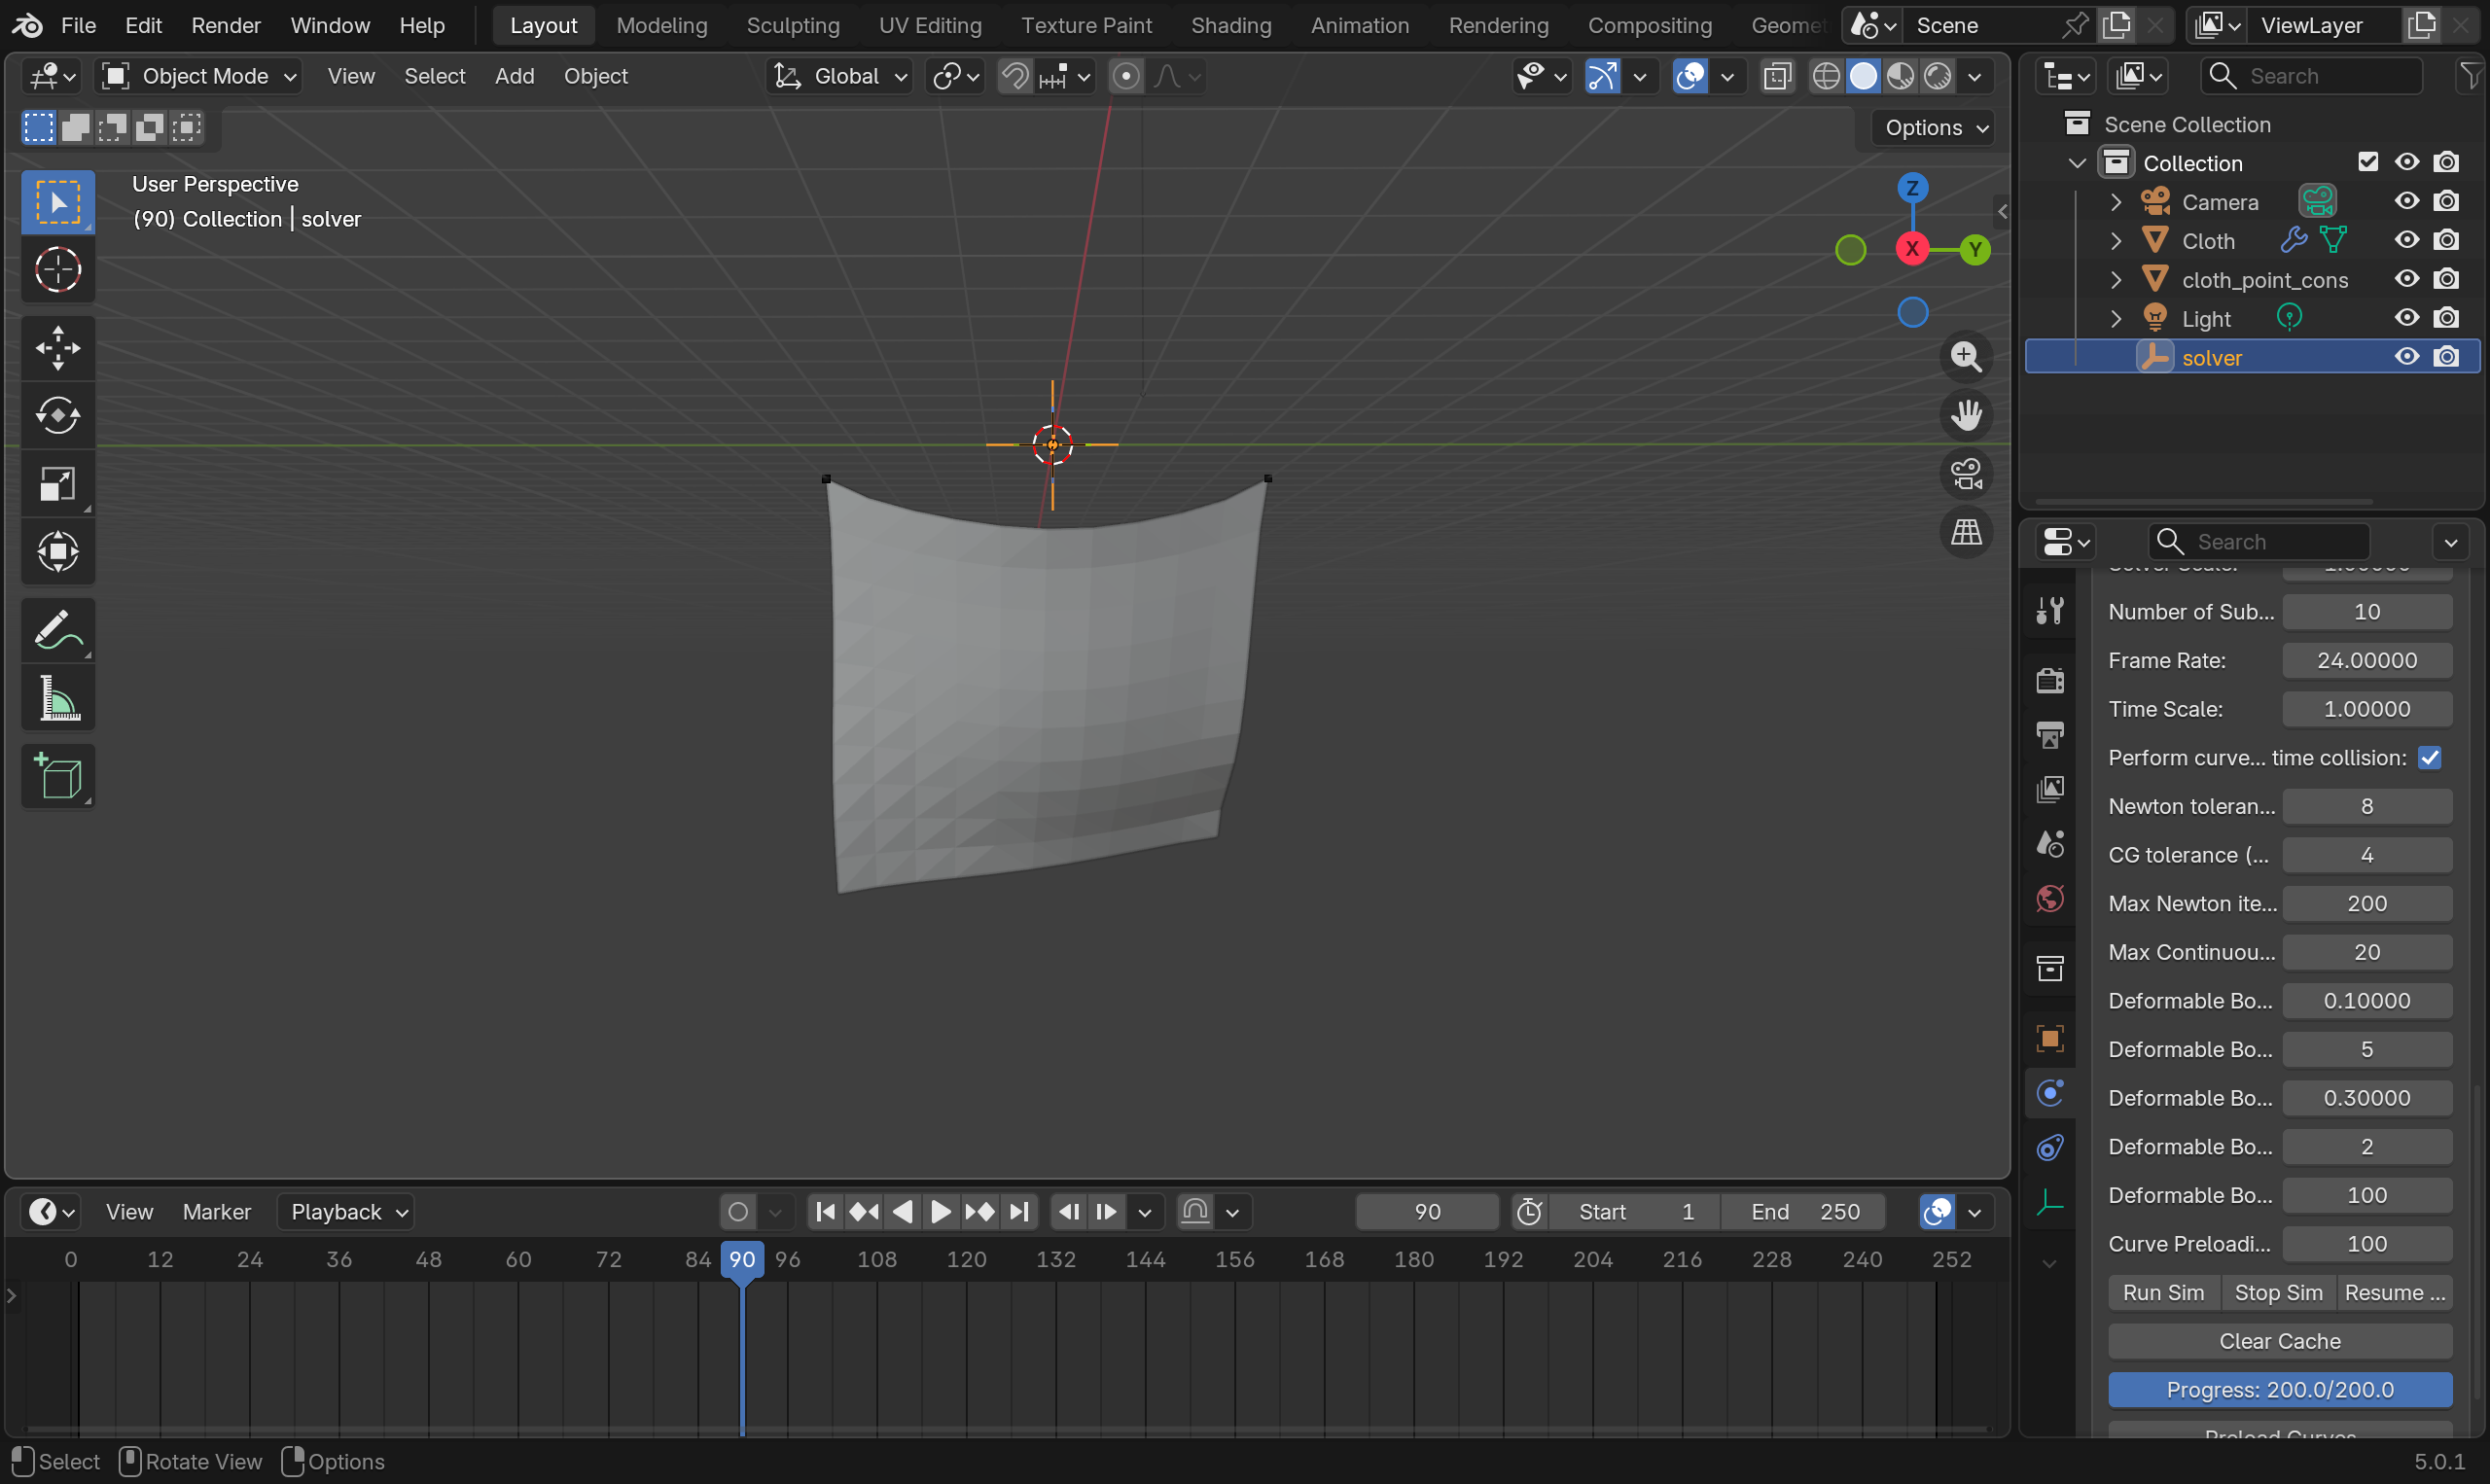Click the simulation Progress bar
2490x1484 pixels.
click(x=2279, y=1390)
